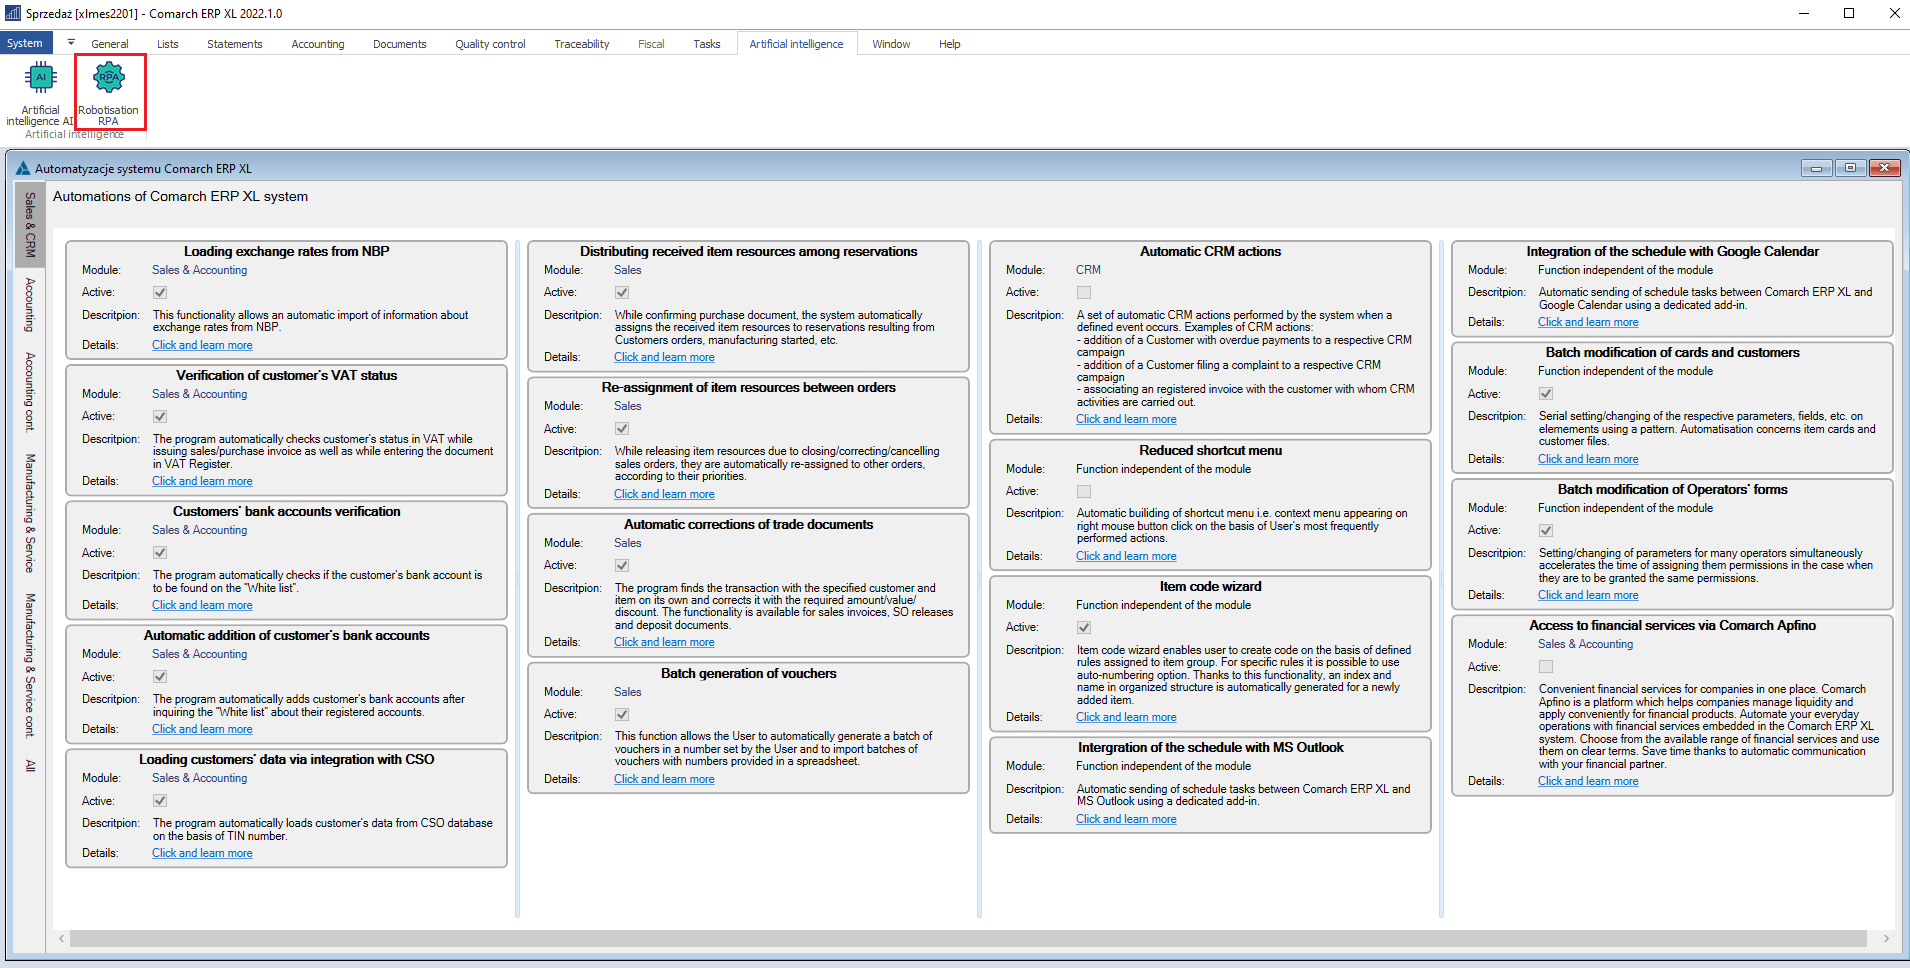The image size is (1910, 968).
Task: Open learn more link for Comarch Apfino
Action: point(1588,781)
